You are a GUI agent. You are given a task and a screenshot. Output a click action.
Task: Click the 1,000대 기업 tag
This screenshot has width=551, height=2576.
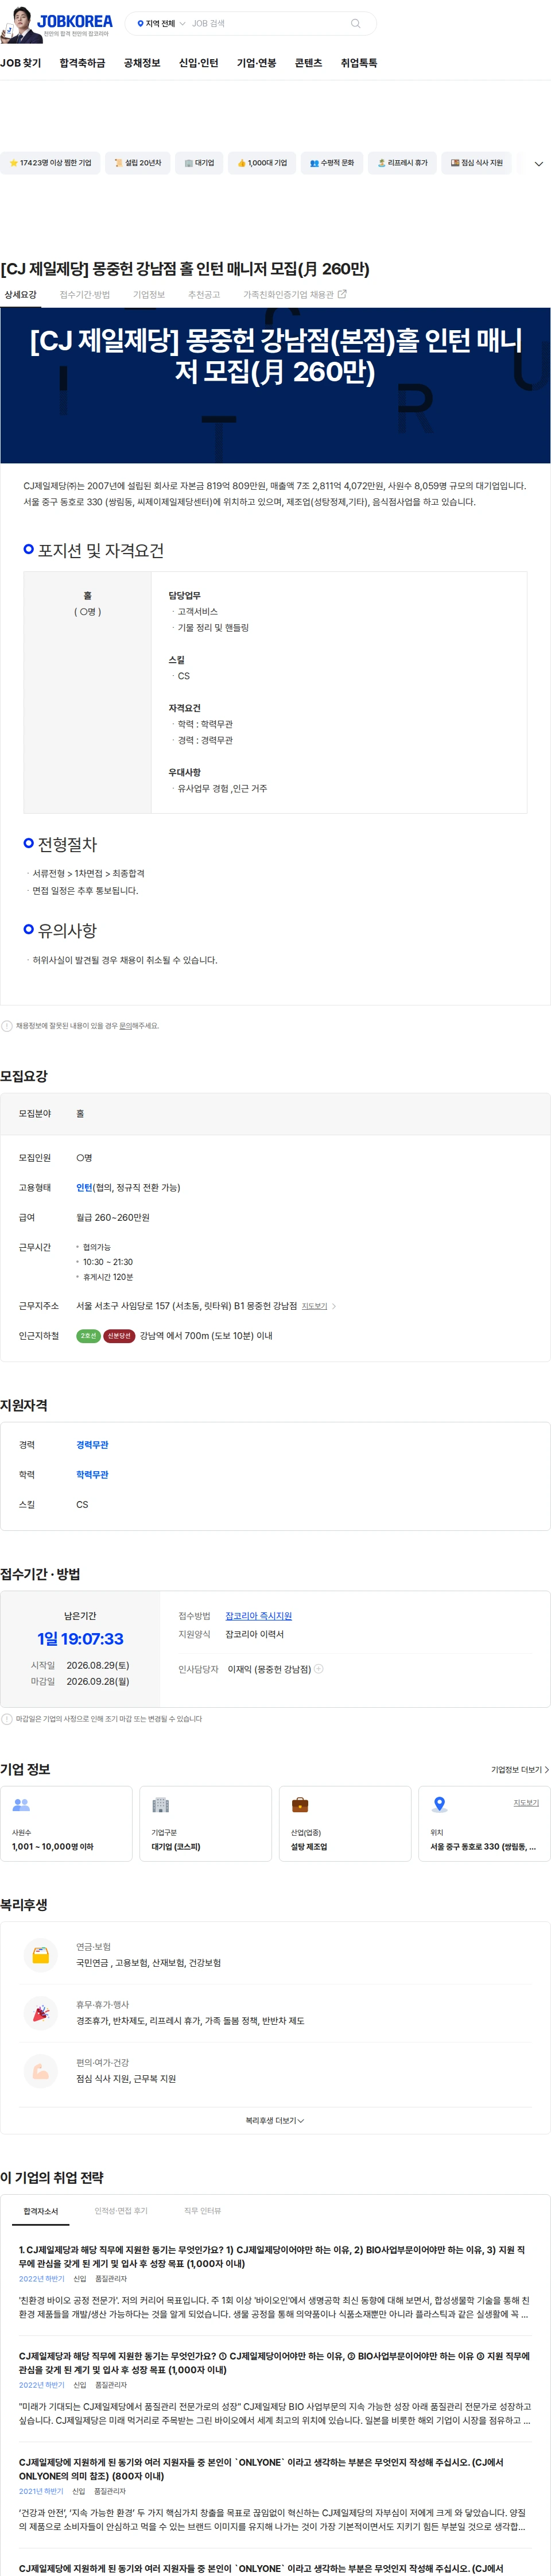262,163
